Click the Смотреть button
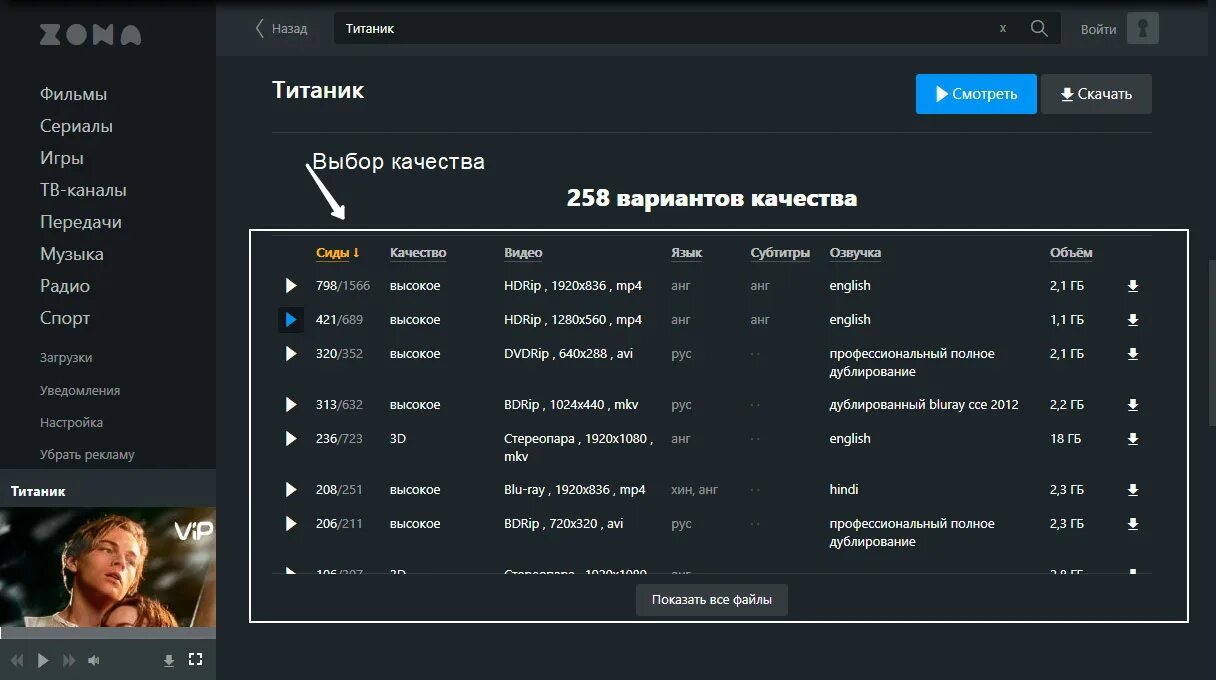1216x680 pixels. pos(976,94)
